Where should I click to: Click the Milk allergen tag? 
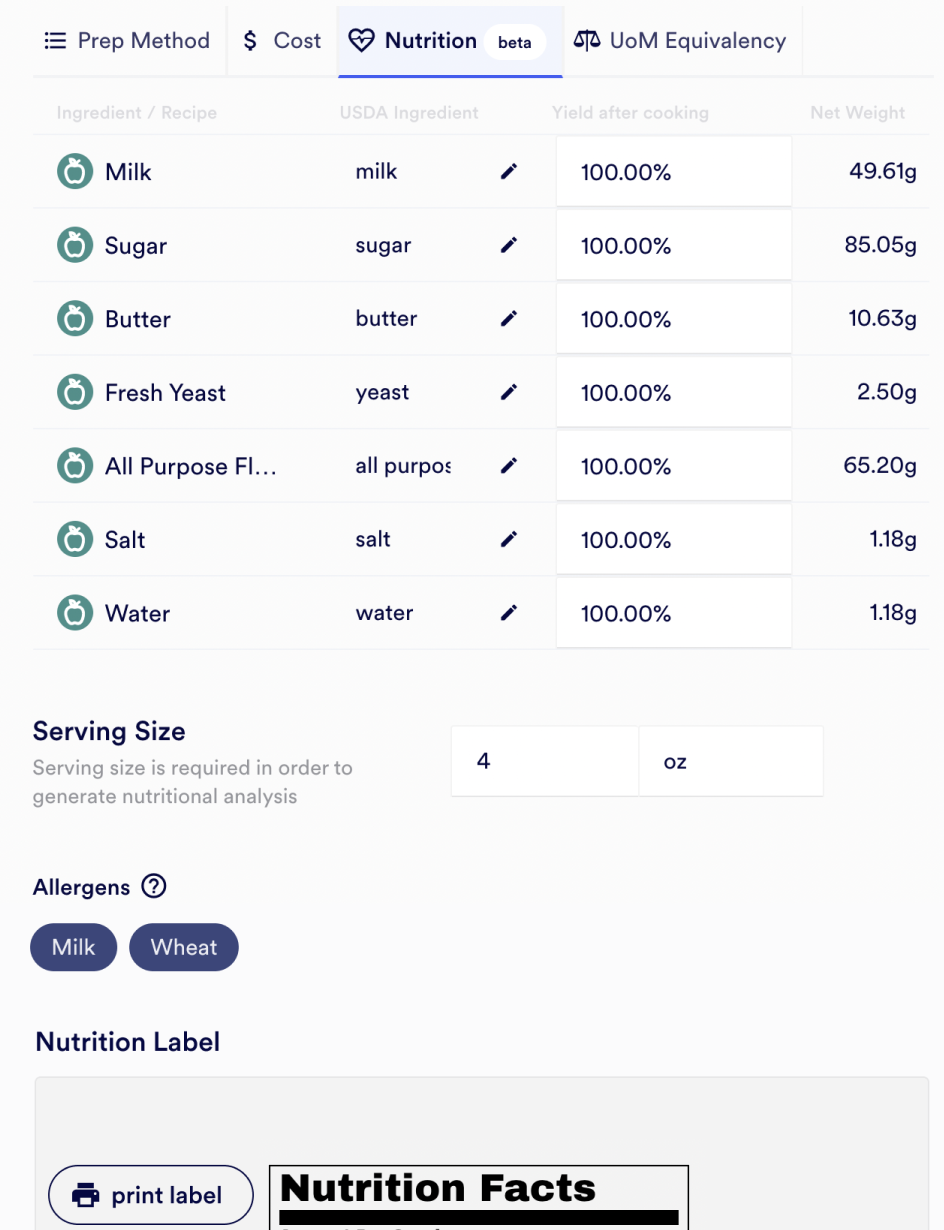click(x=74, y=947)
